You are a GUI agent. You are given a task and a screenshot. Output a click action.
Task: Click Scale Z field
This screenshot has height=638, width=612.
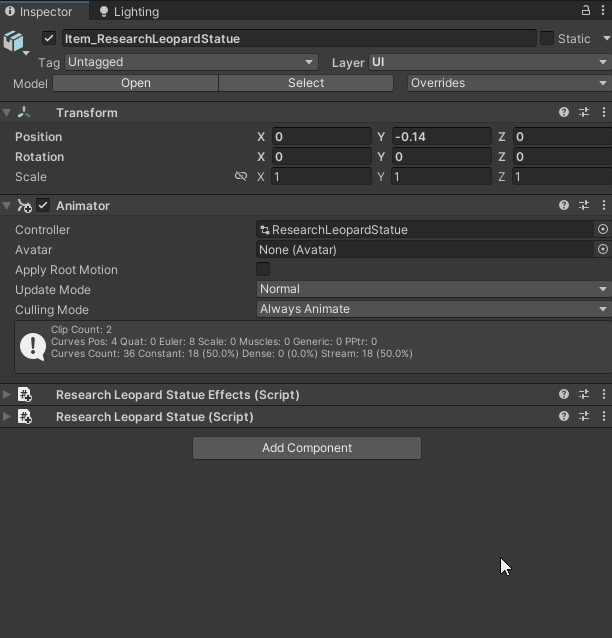[562, 176]
